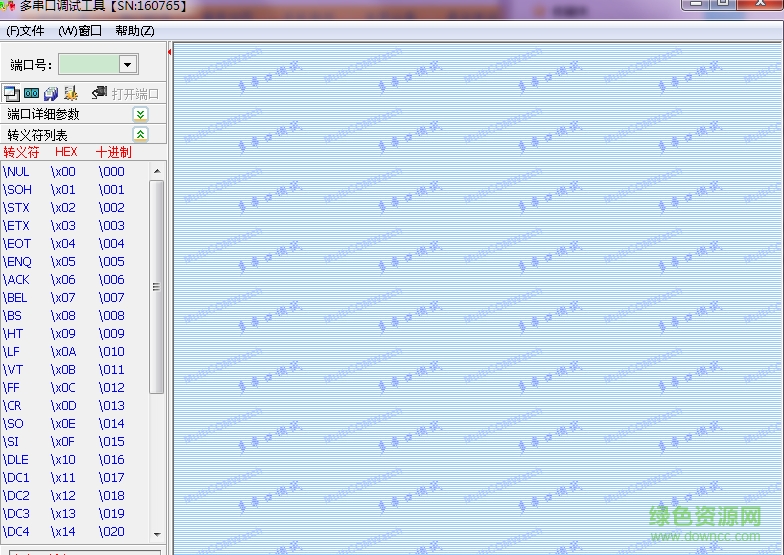Select the \SO escape entry

pyautogui.click(x=13, y=424)
